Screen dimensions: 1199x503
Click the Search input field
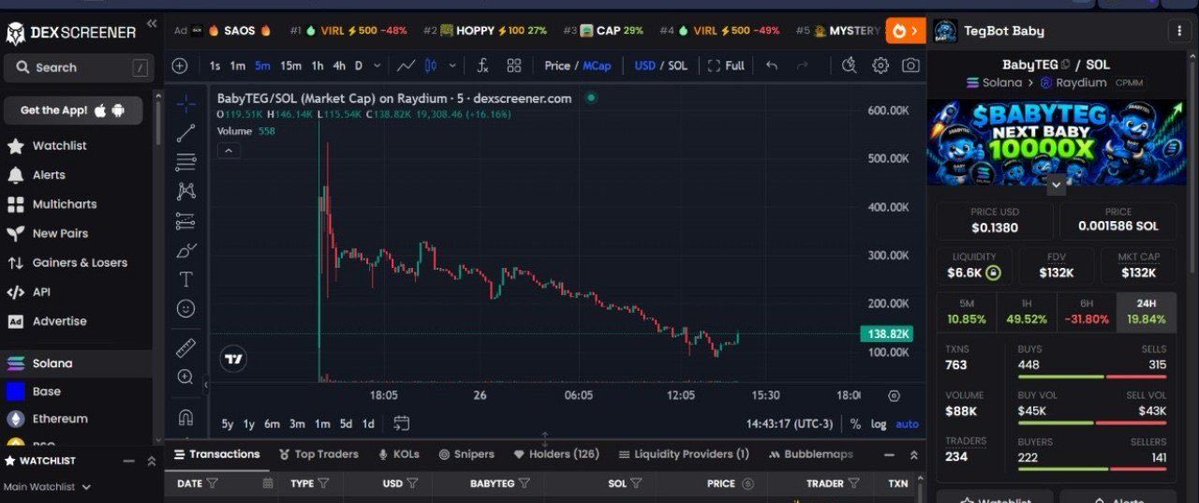(76, 67)
